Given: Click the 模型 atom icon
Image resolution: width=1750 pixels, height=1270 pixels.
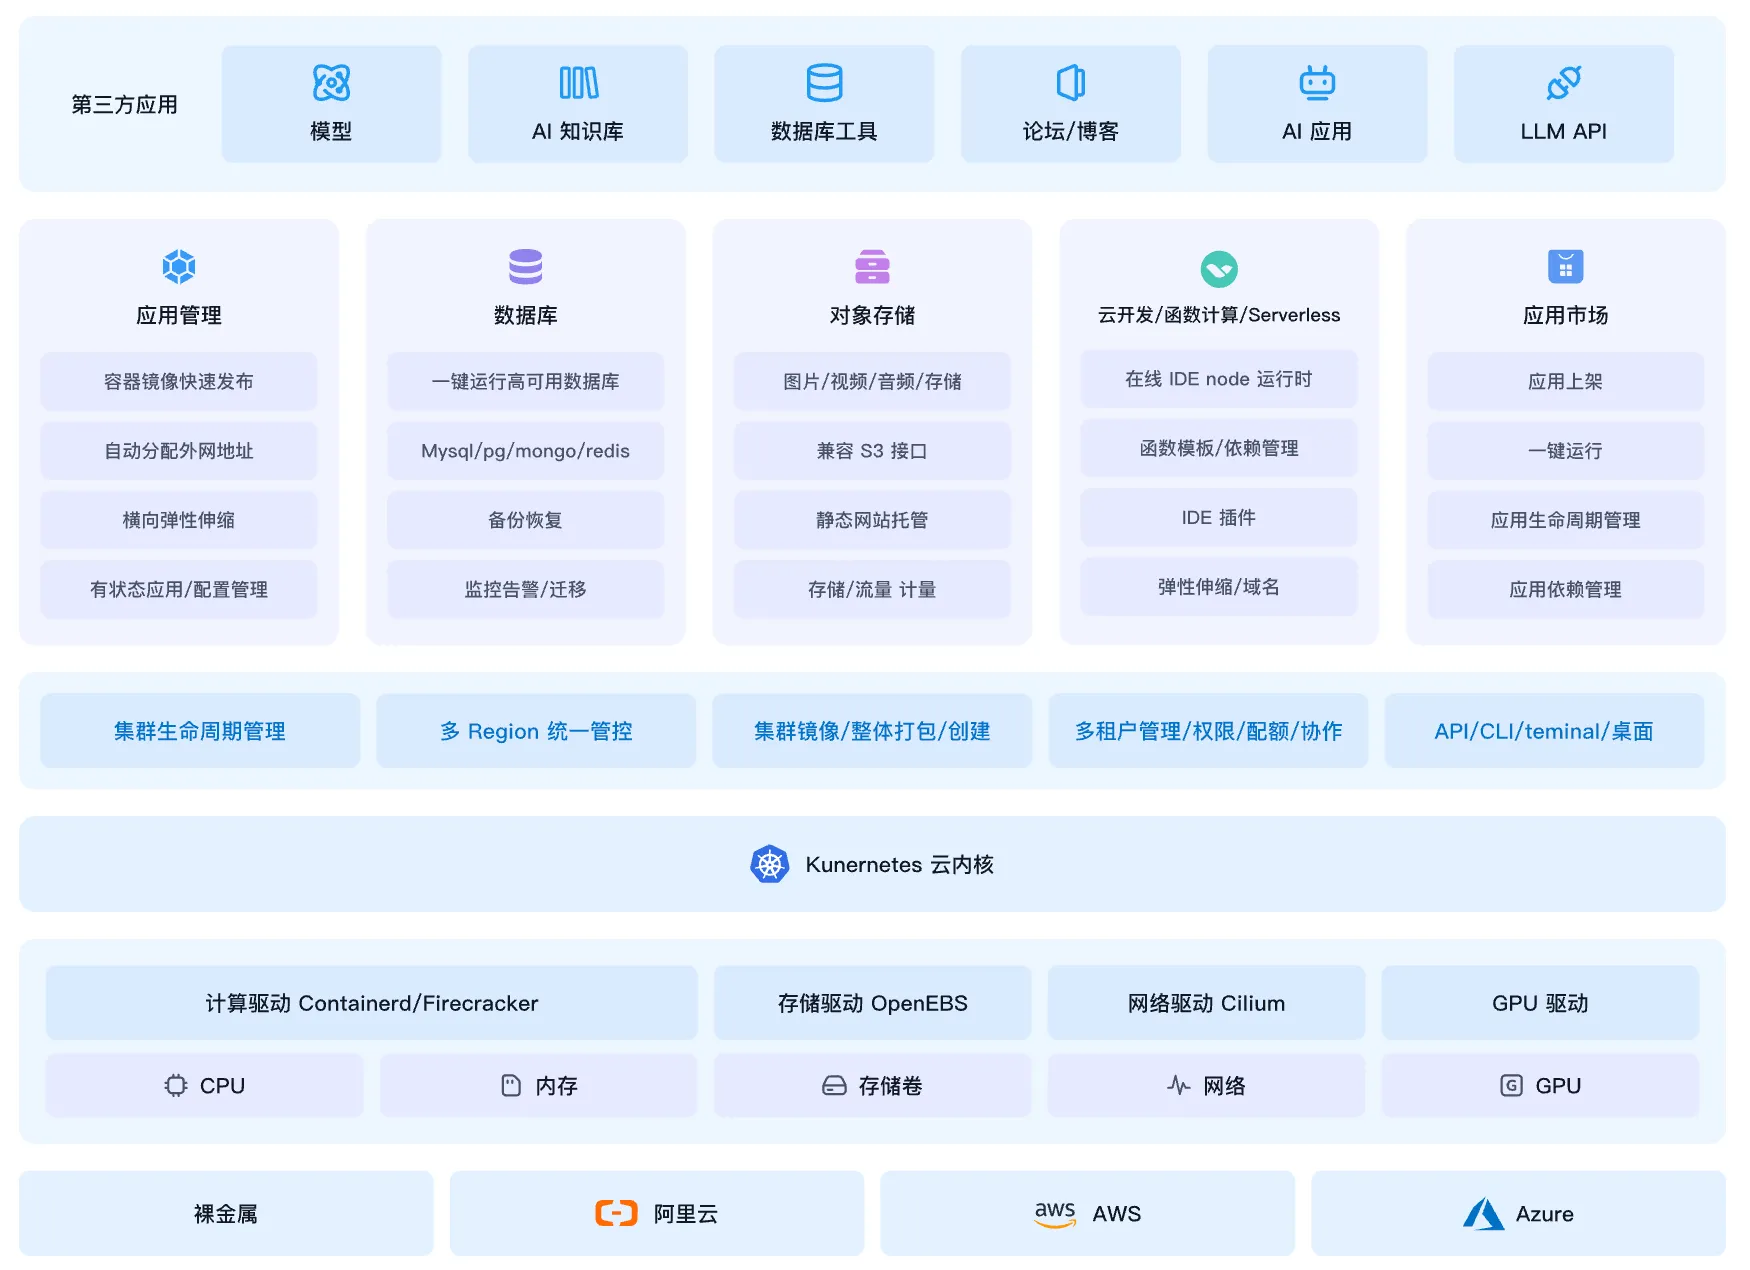Looking at the screenshot, I should tap(331, 82).
